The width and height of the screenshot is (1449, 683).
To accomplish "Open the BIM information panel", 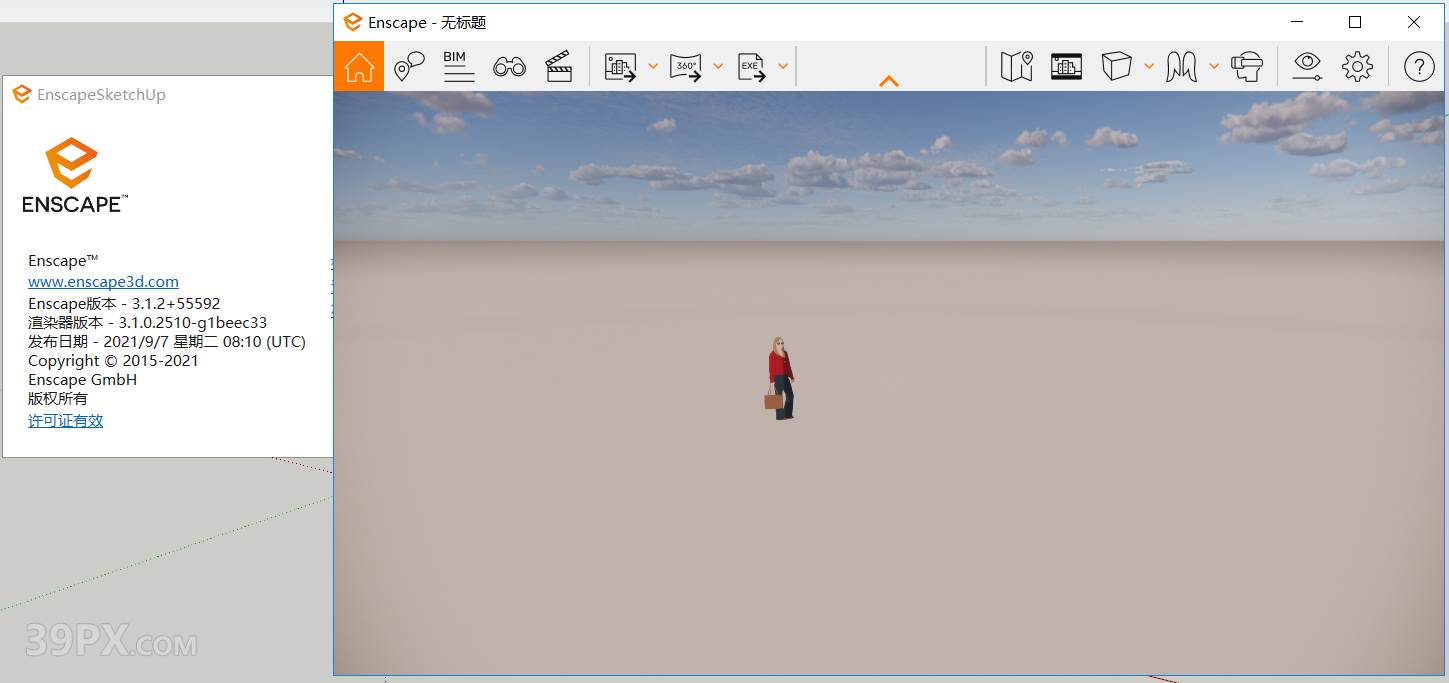I will (458, 66).
